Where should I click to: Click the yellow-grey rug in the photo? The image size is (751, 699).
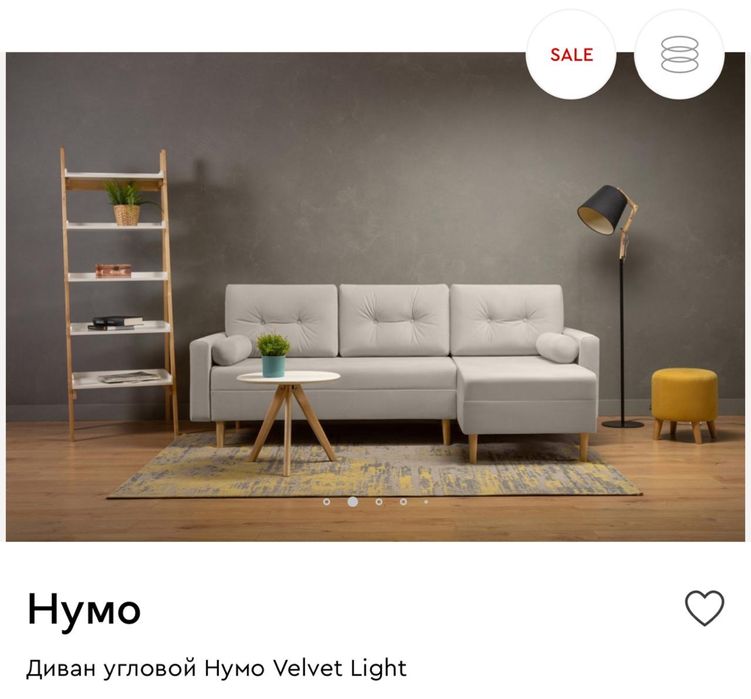coord(374,470)
